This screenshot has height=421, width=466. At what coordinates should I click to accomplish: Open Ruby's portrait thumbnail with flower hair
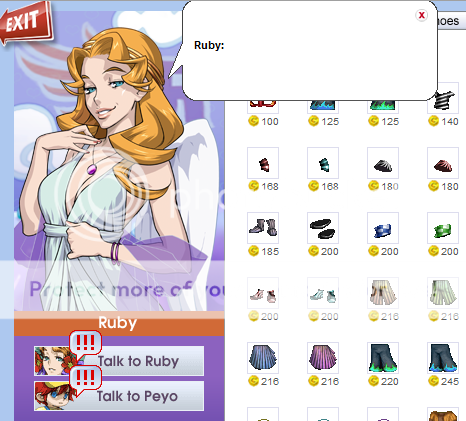pyautogui.click(x=53, y=361)
